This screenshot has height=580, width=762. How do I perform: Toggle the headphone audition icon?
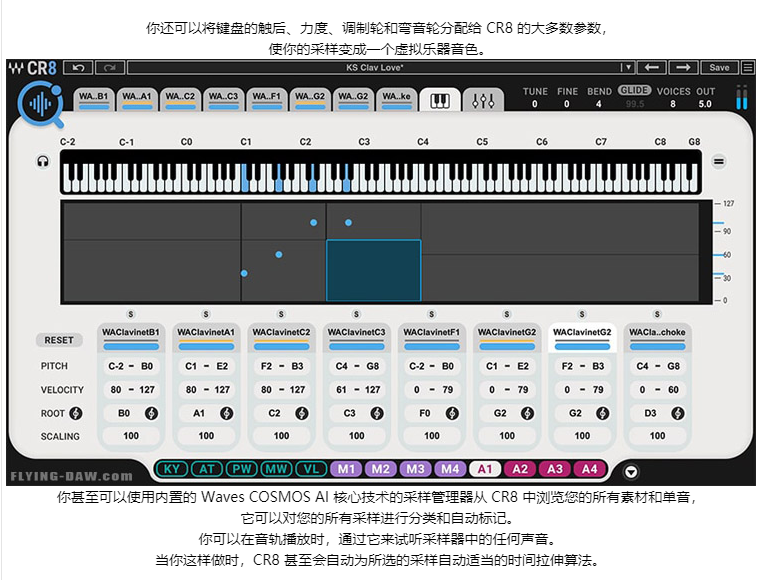coord(43,161)
